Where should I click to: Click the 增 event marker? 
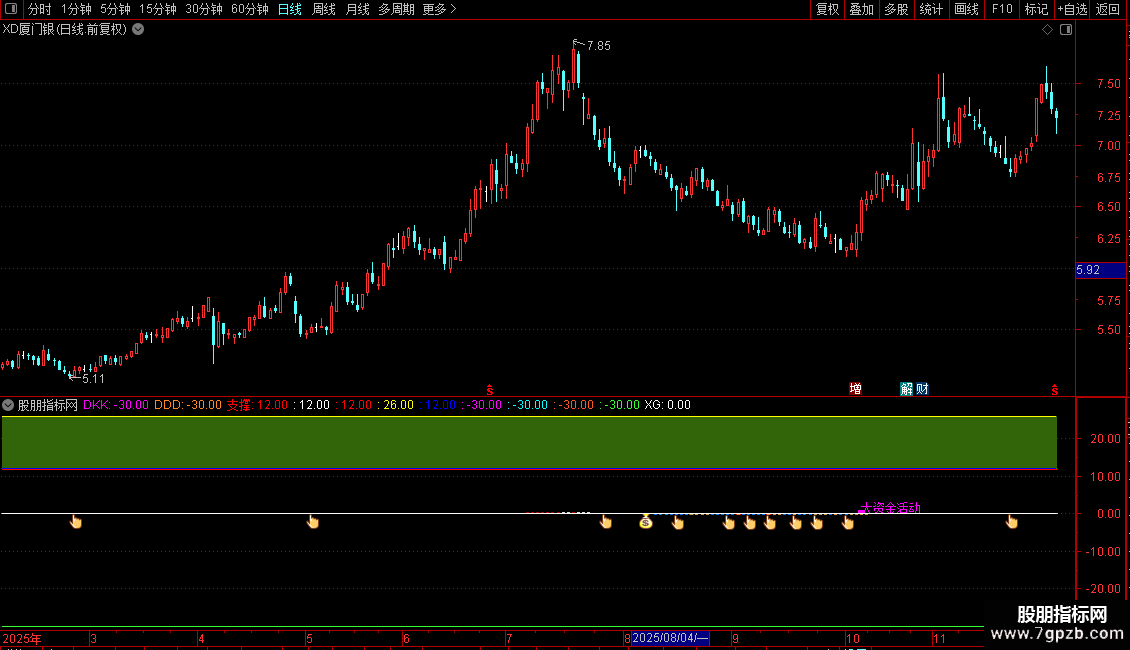tap(856, 389)
